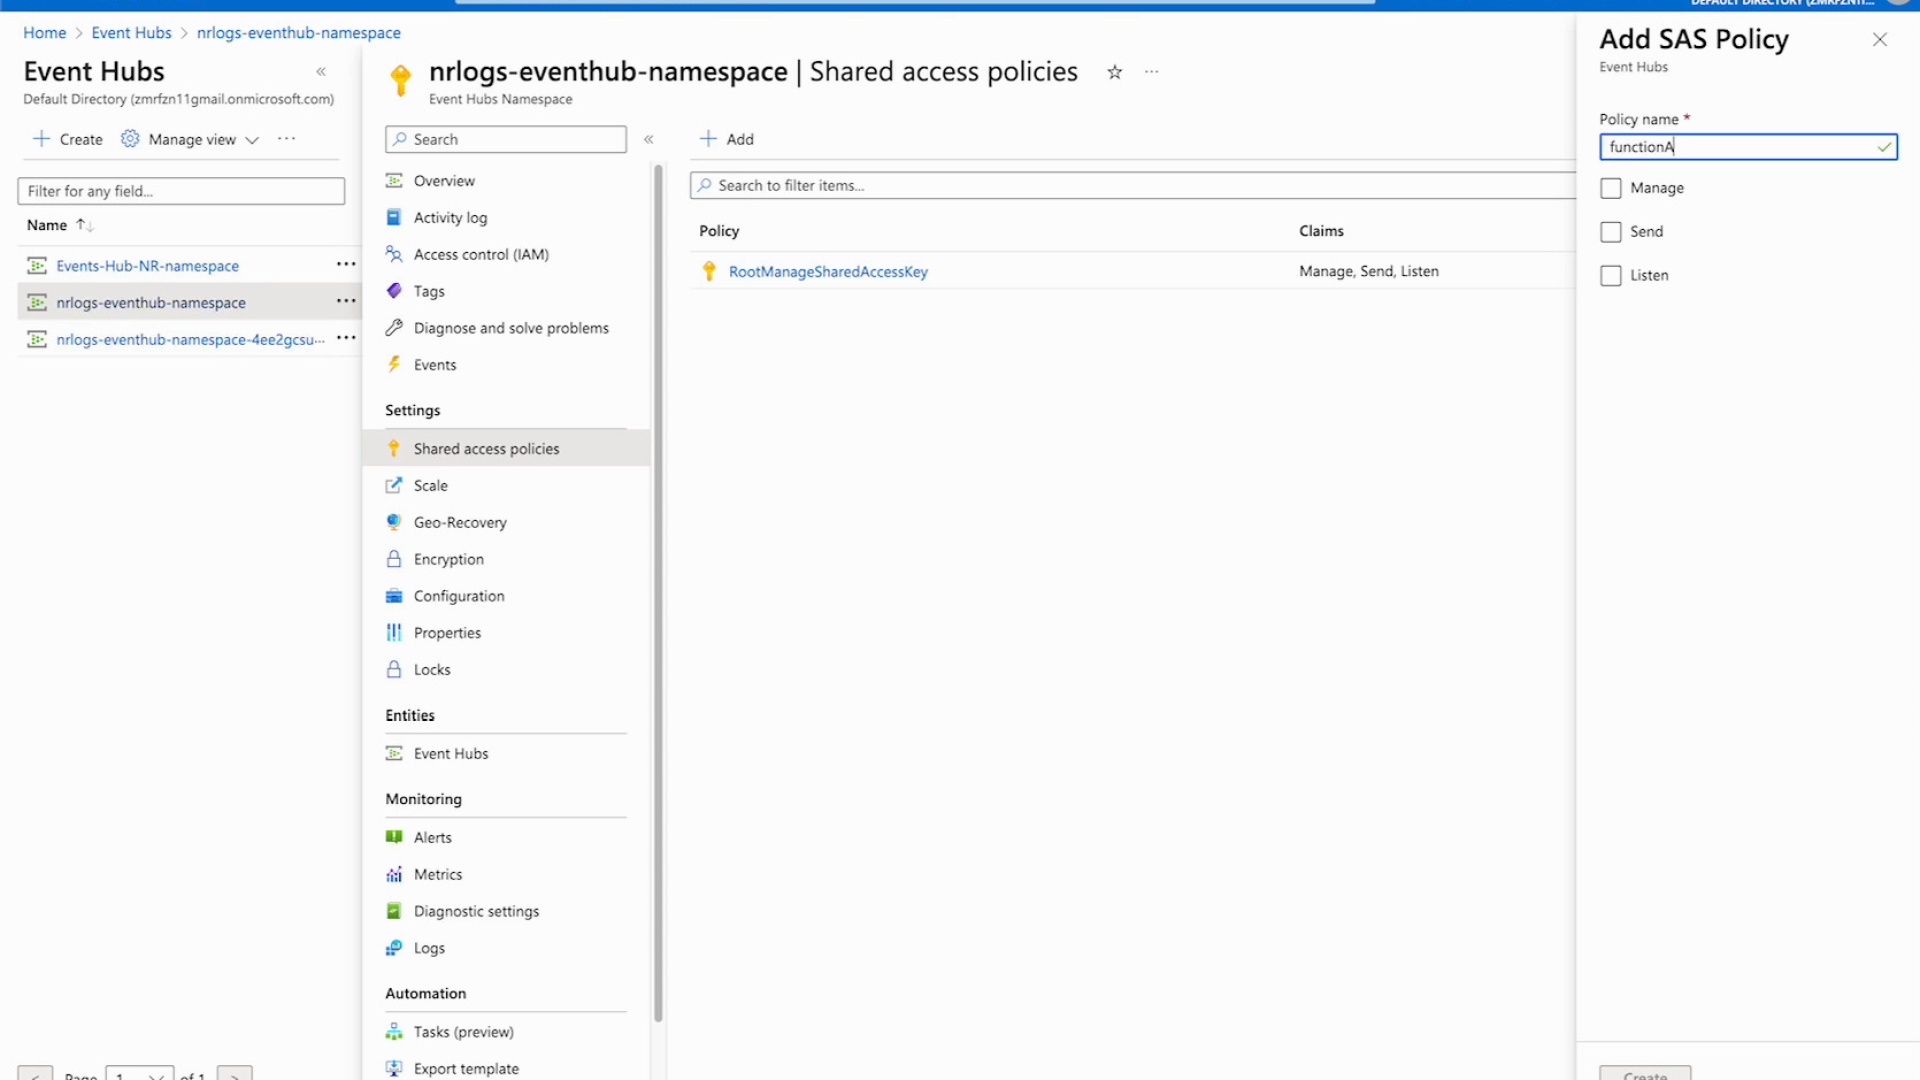Open the more options ellipsis beside the title
This screenshot has height=1080, width=1920.
[x=1152, y=72]
